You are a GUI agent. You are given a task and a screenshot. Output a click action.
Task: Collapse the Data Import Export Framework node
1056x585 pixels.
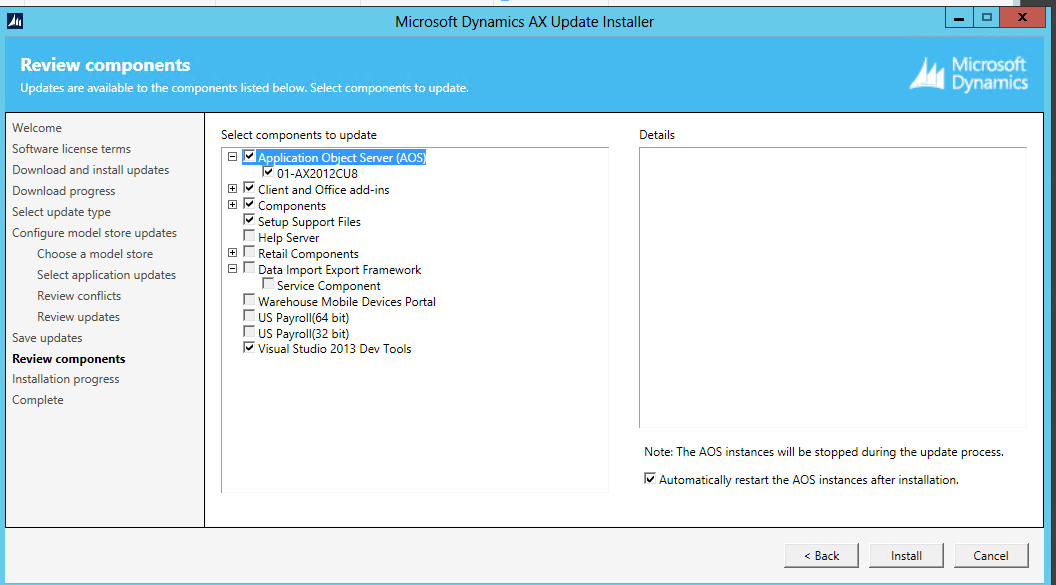click(233, 269)
